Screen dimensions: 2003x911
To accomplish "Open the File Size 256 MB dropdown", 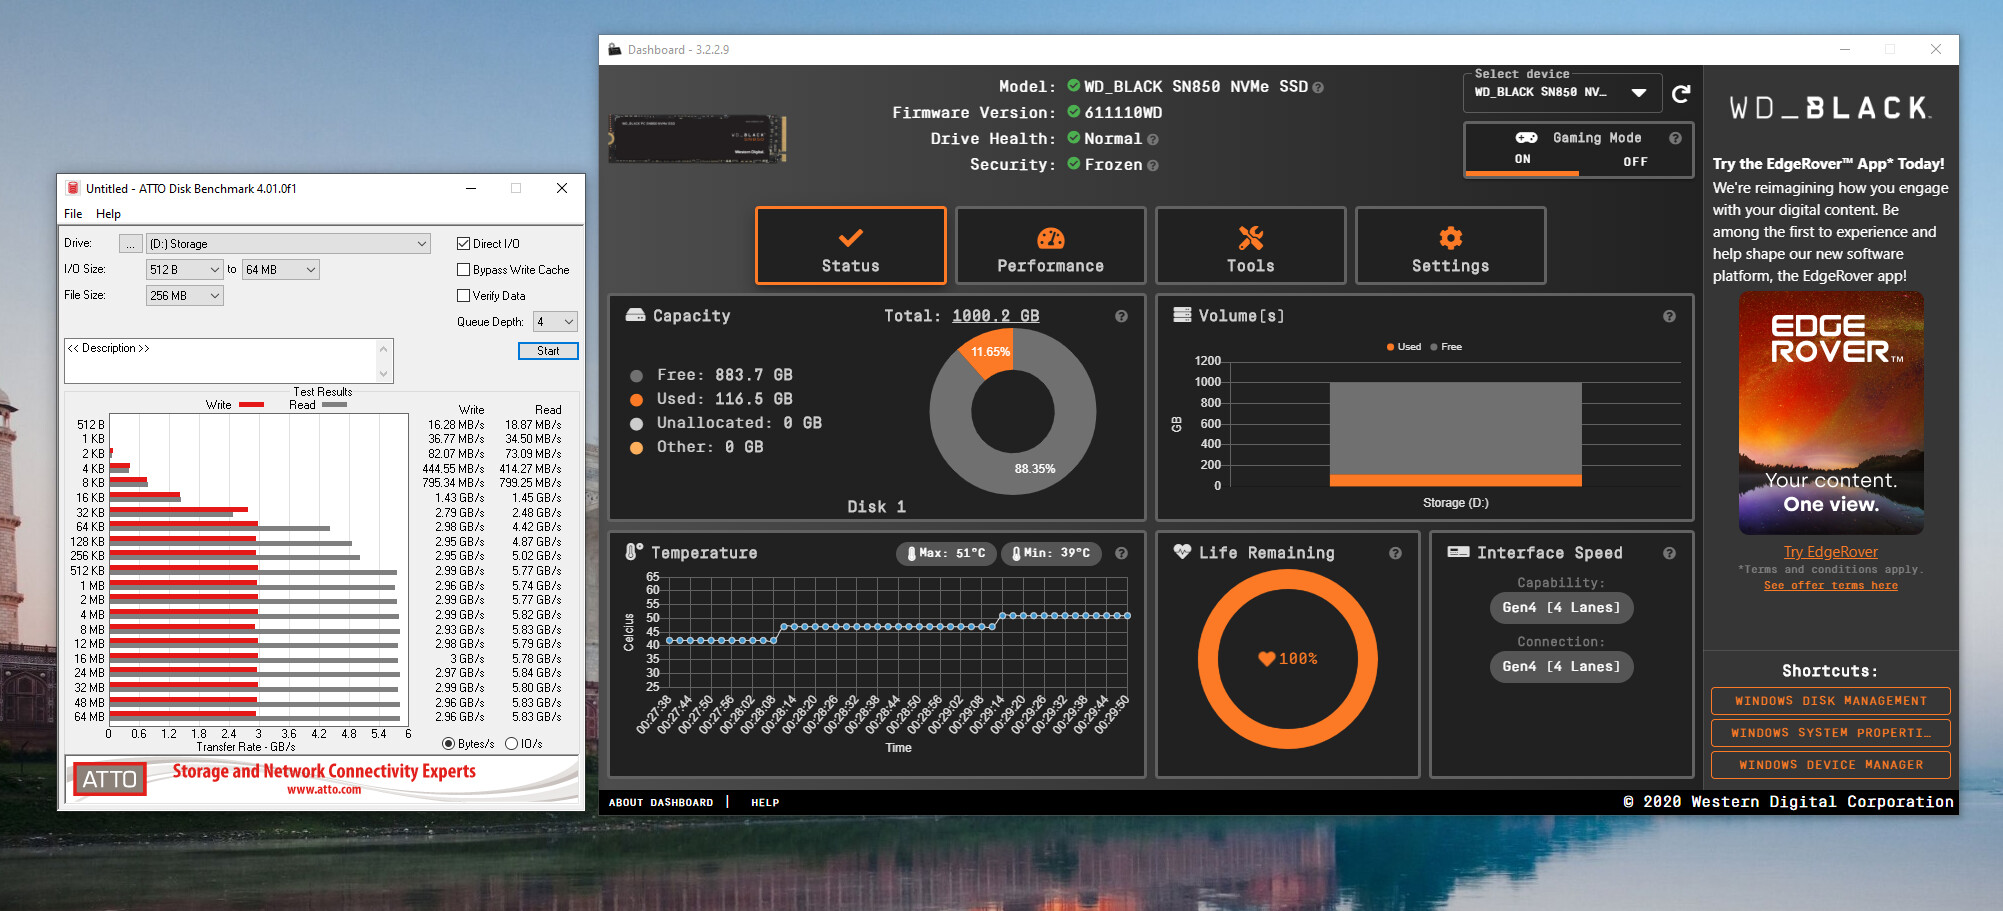I will pyautogui.click(x=185, y=295).
